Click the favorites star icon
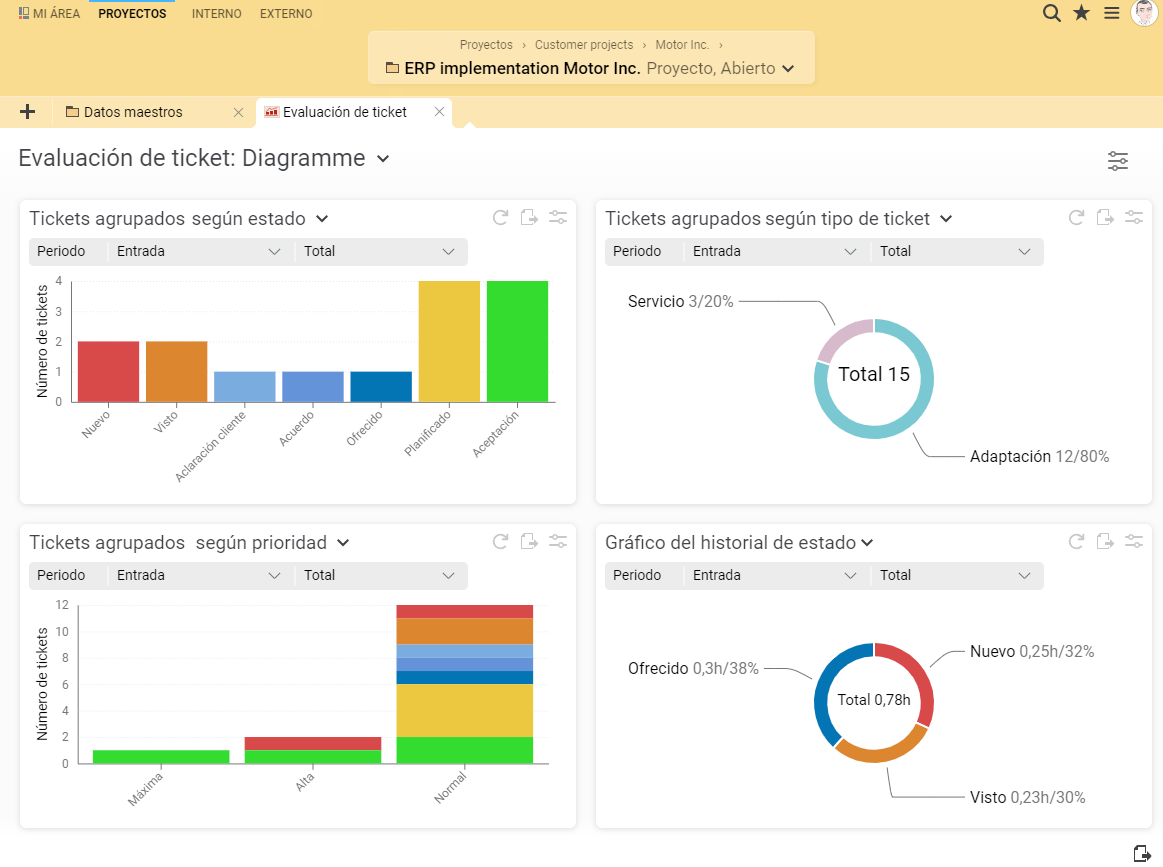Viewport: 1163px width, 867px height. 1081,13
